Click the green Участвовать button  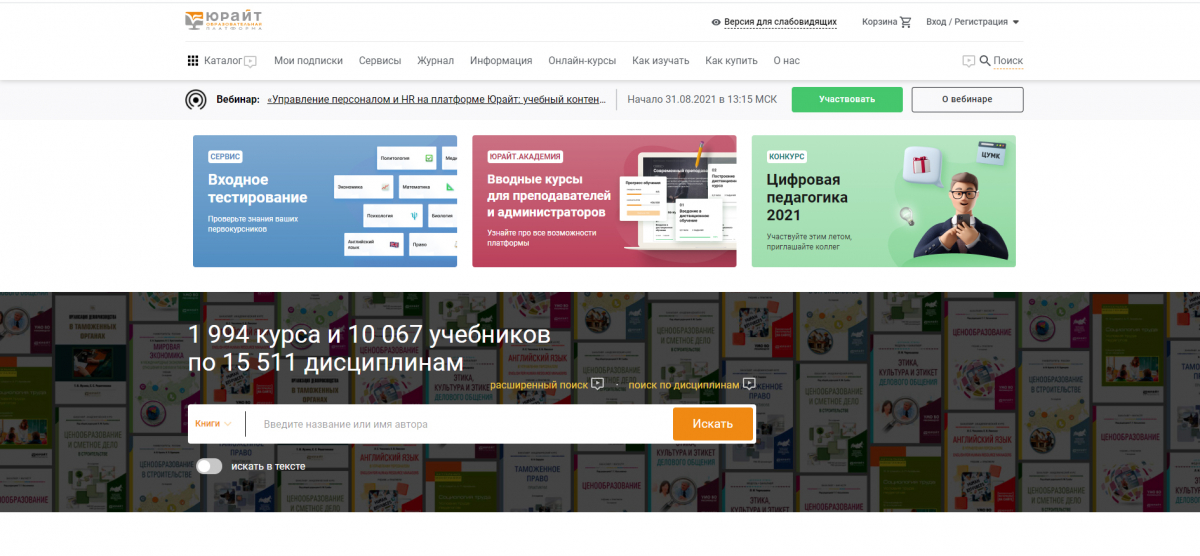tap(847, 100)
